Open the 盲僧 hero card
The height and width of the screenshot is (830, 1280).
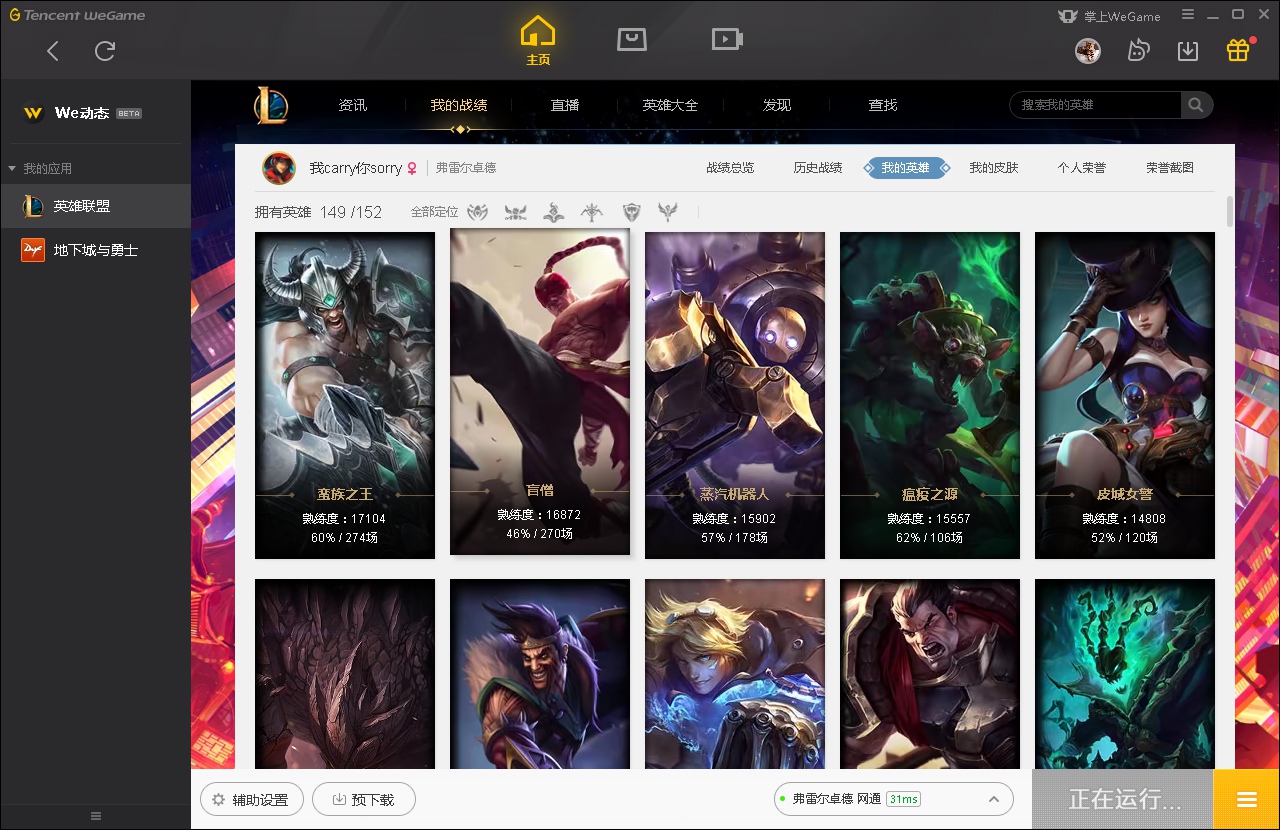(540, 391)
